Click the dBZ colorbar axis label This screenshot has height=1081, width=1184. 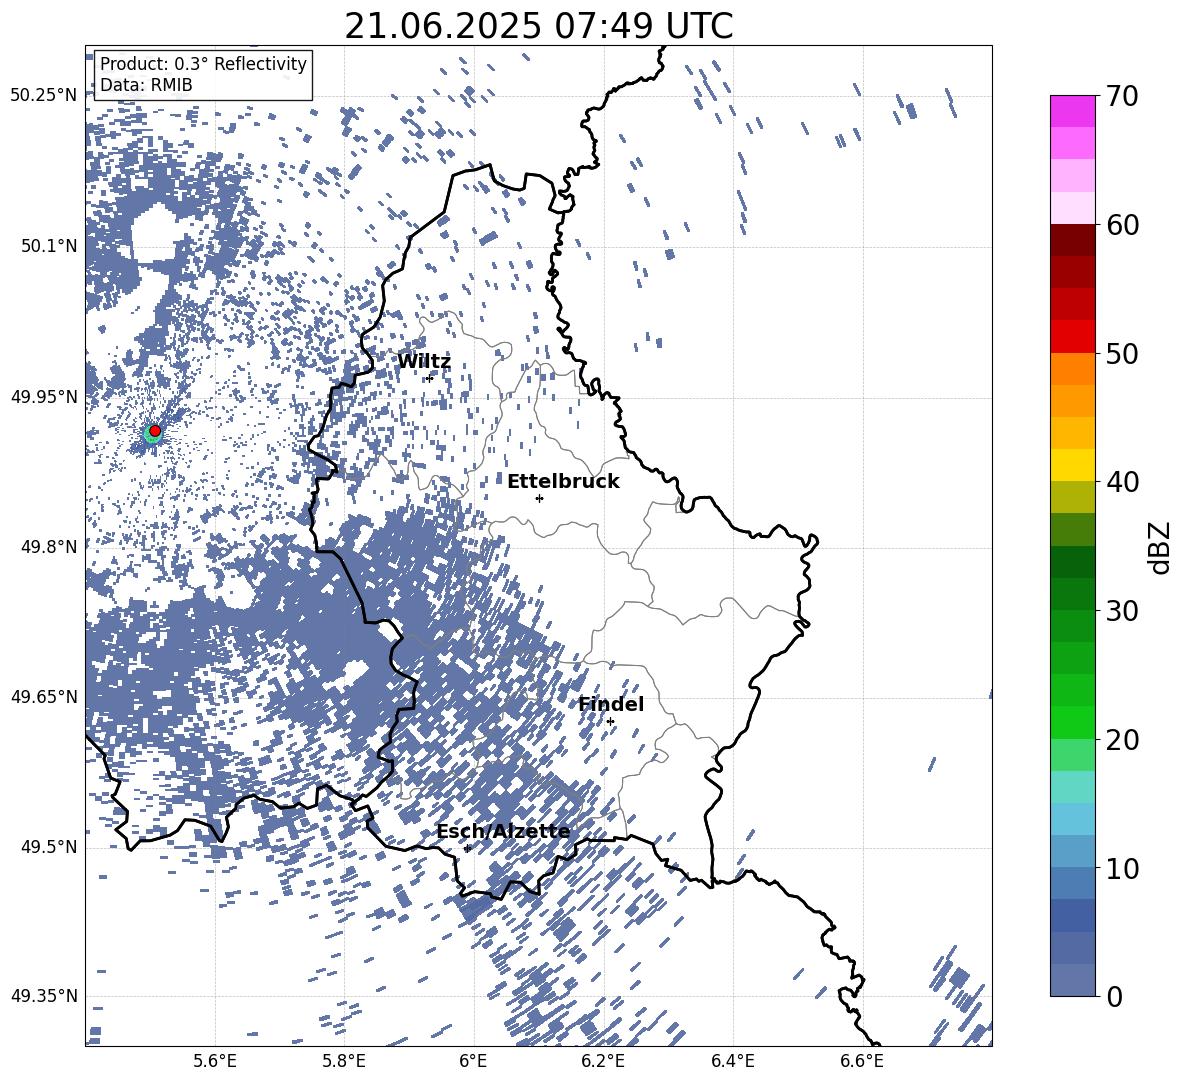1159,547
